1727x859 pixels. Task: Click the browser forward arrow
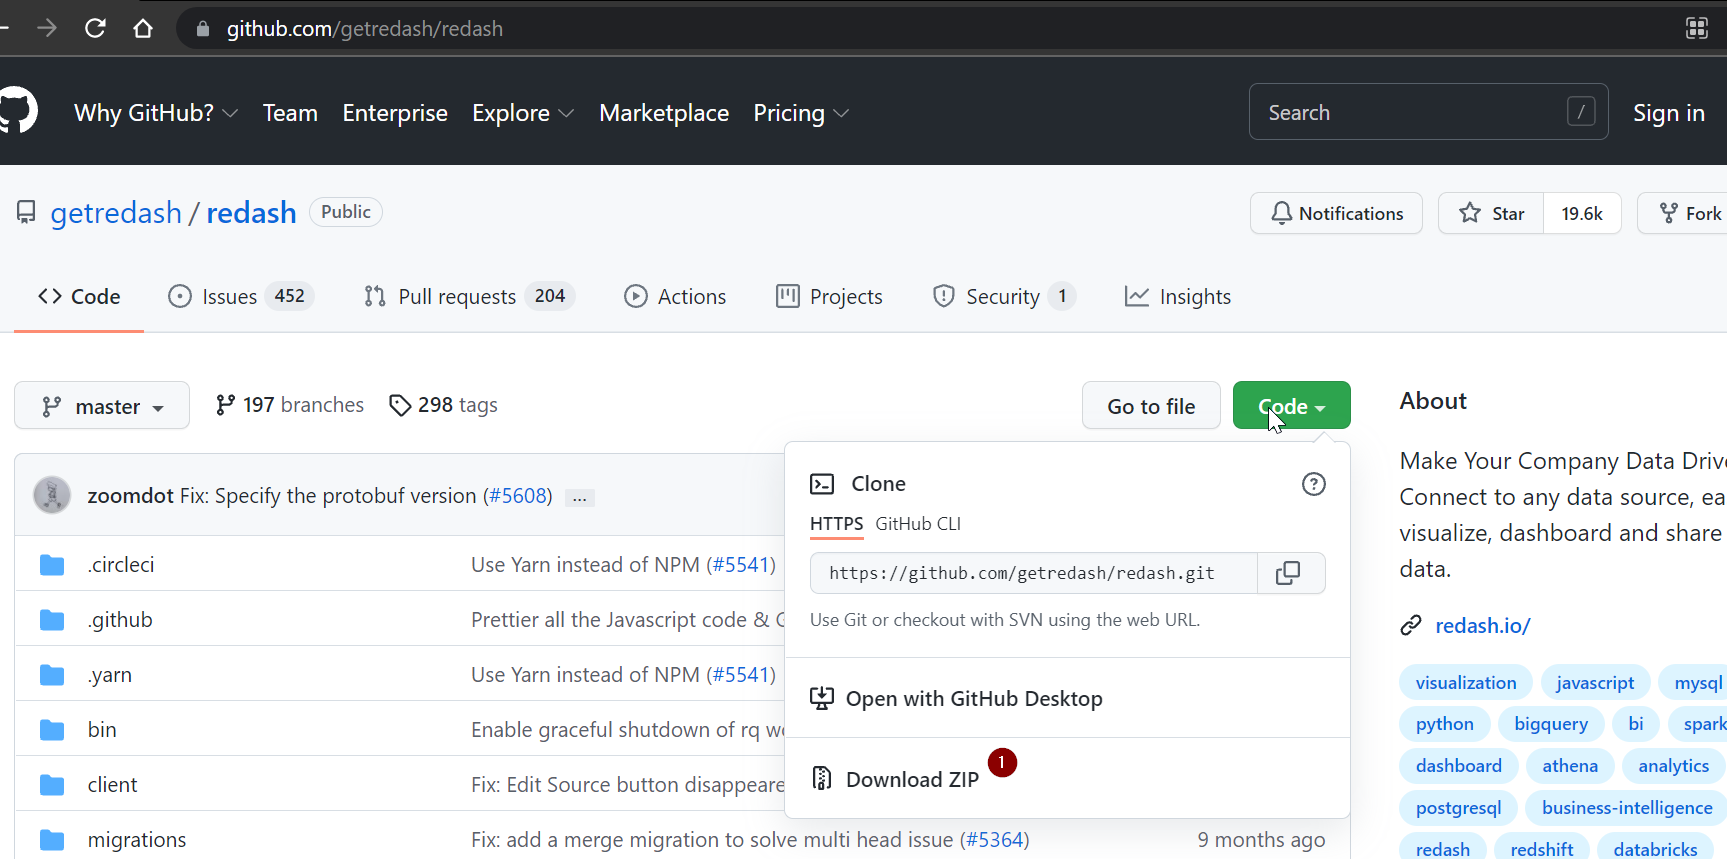click(x=47, y=28)
